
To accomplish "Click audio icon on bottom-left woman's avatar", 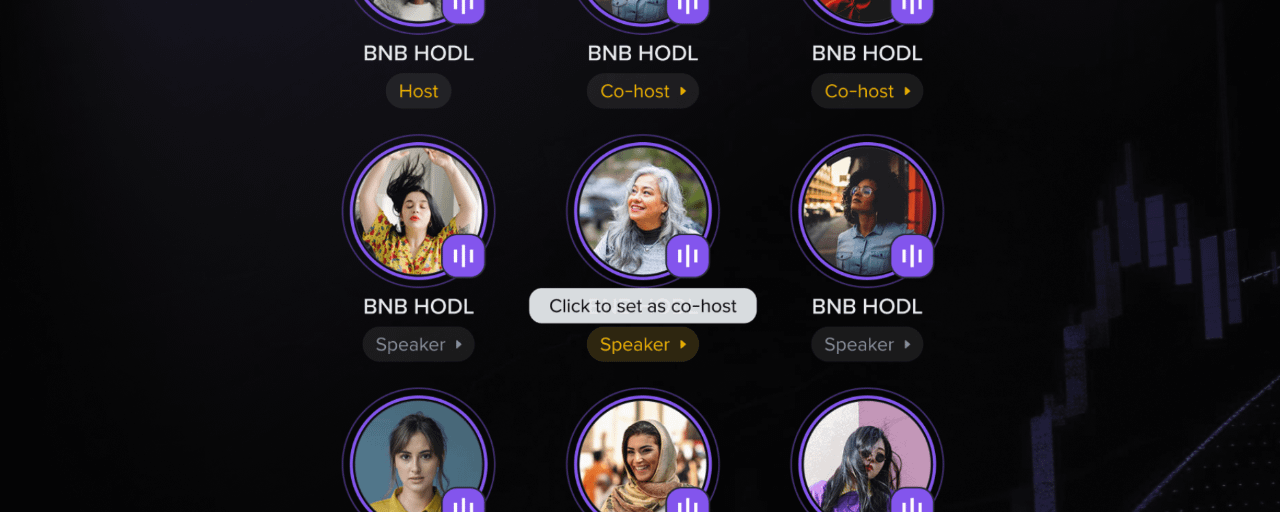I will [x=464, y=501].
